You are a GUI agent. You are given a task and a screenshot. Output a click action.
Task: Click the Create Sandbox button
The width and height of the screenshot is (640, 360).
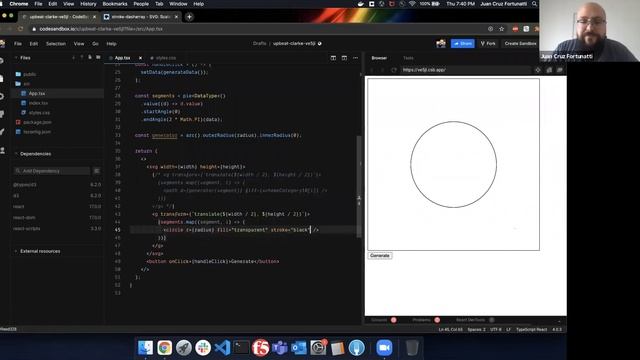tap(520, 43)
